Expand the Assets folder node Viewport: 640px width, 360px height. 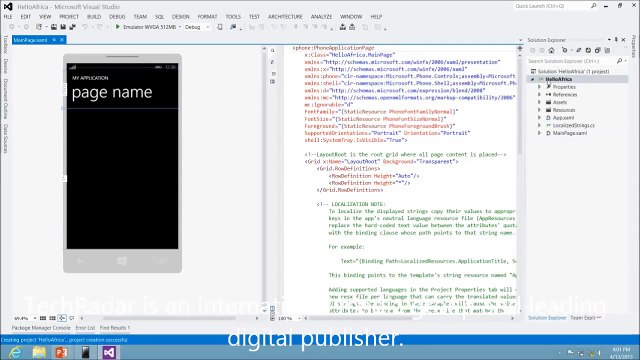[540, 102]
